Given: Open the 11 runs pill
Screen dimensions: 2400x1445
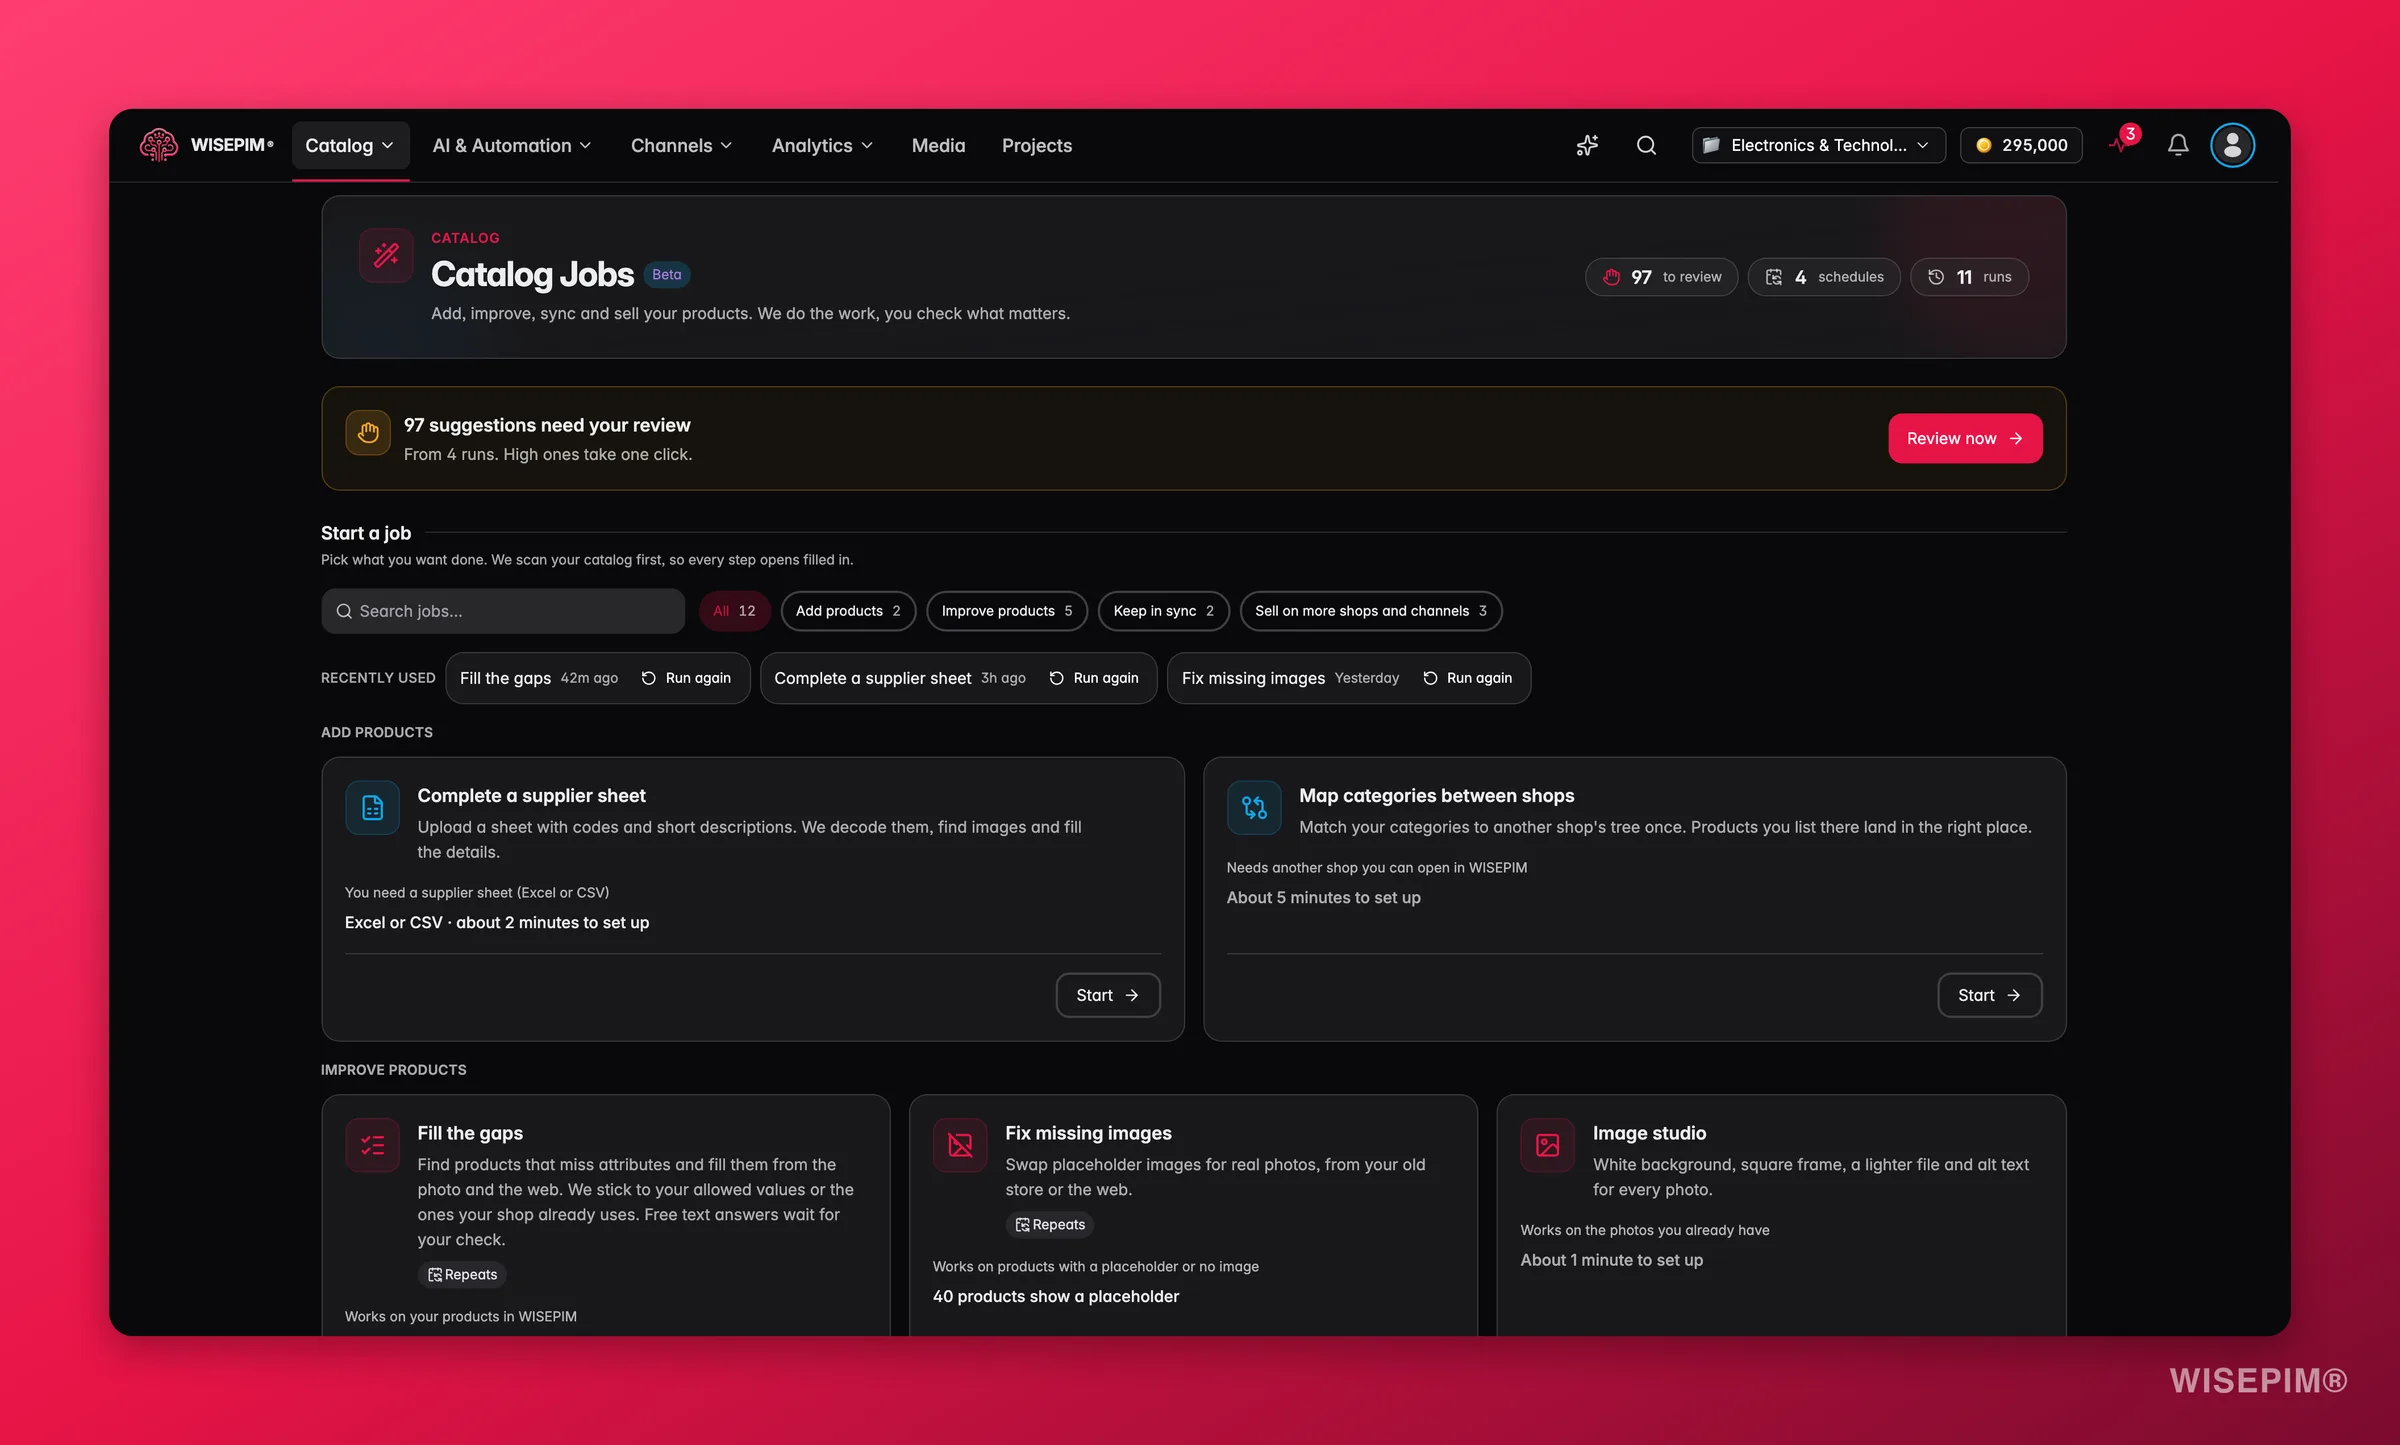Looking at the screenshot, I should coord(1969,277).
